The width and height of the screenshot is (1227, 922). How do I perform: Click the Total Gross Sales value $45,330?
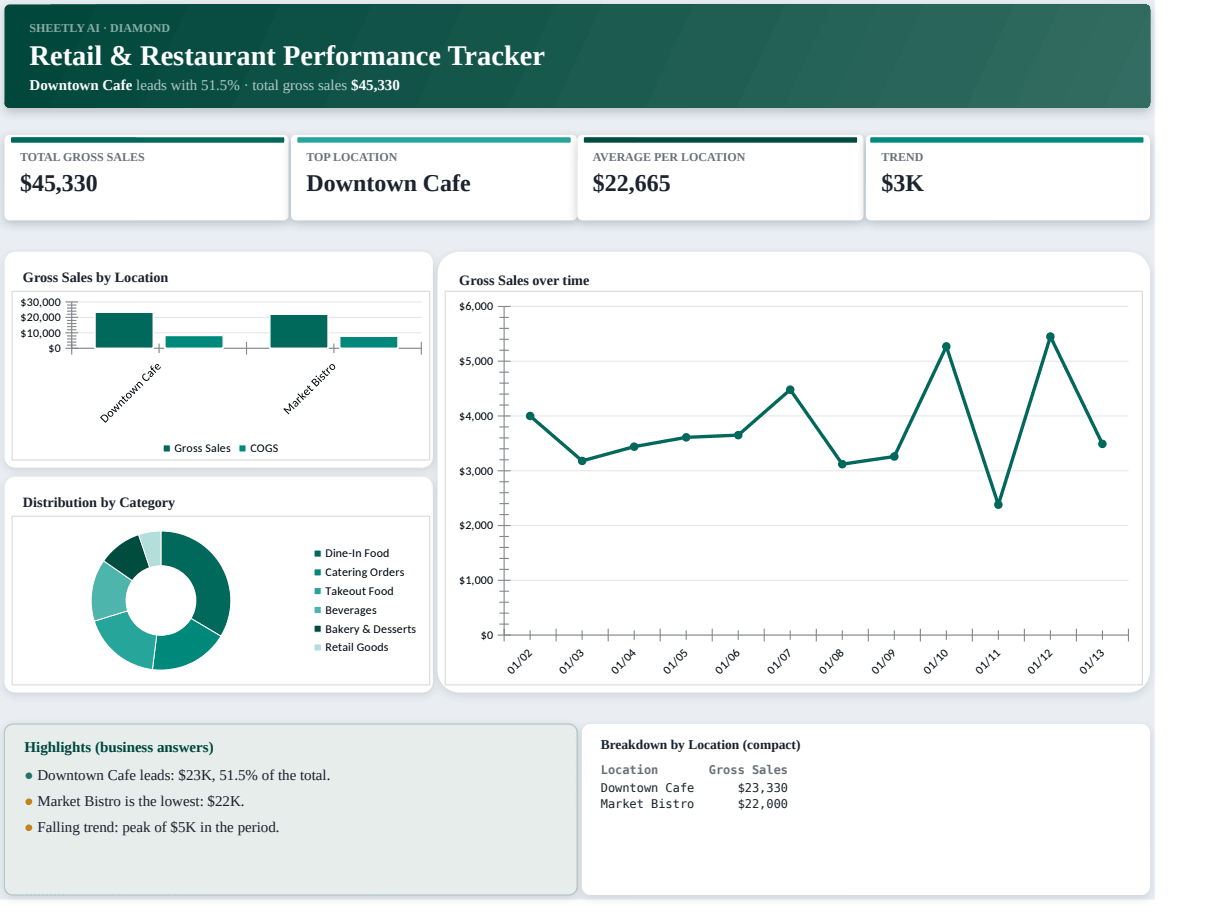pyautogui.click(x=59, y=184)
